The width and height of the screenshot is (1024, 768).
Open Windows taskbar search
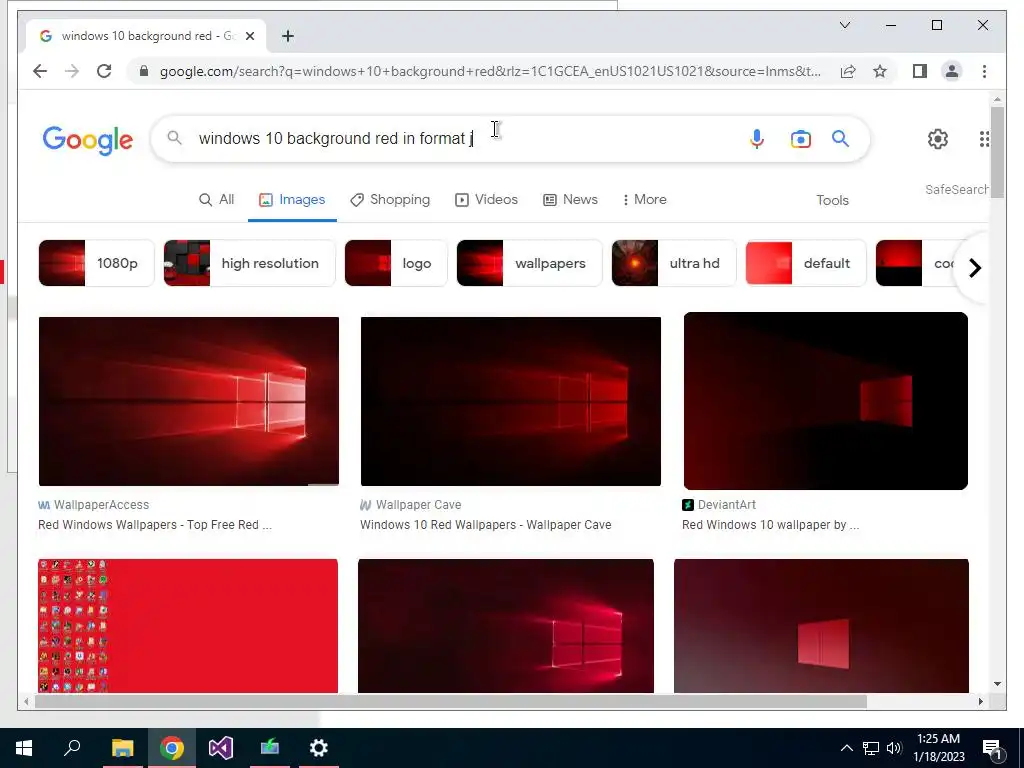[x=72, y=748]
